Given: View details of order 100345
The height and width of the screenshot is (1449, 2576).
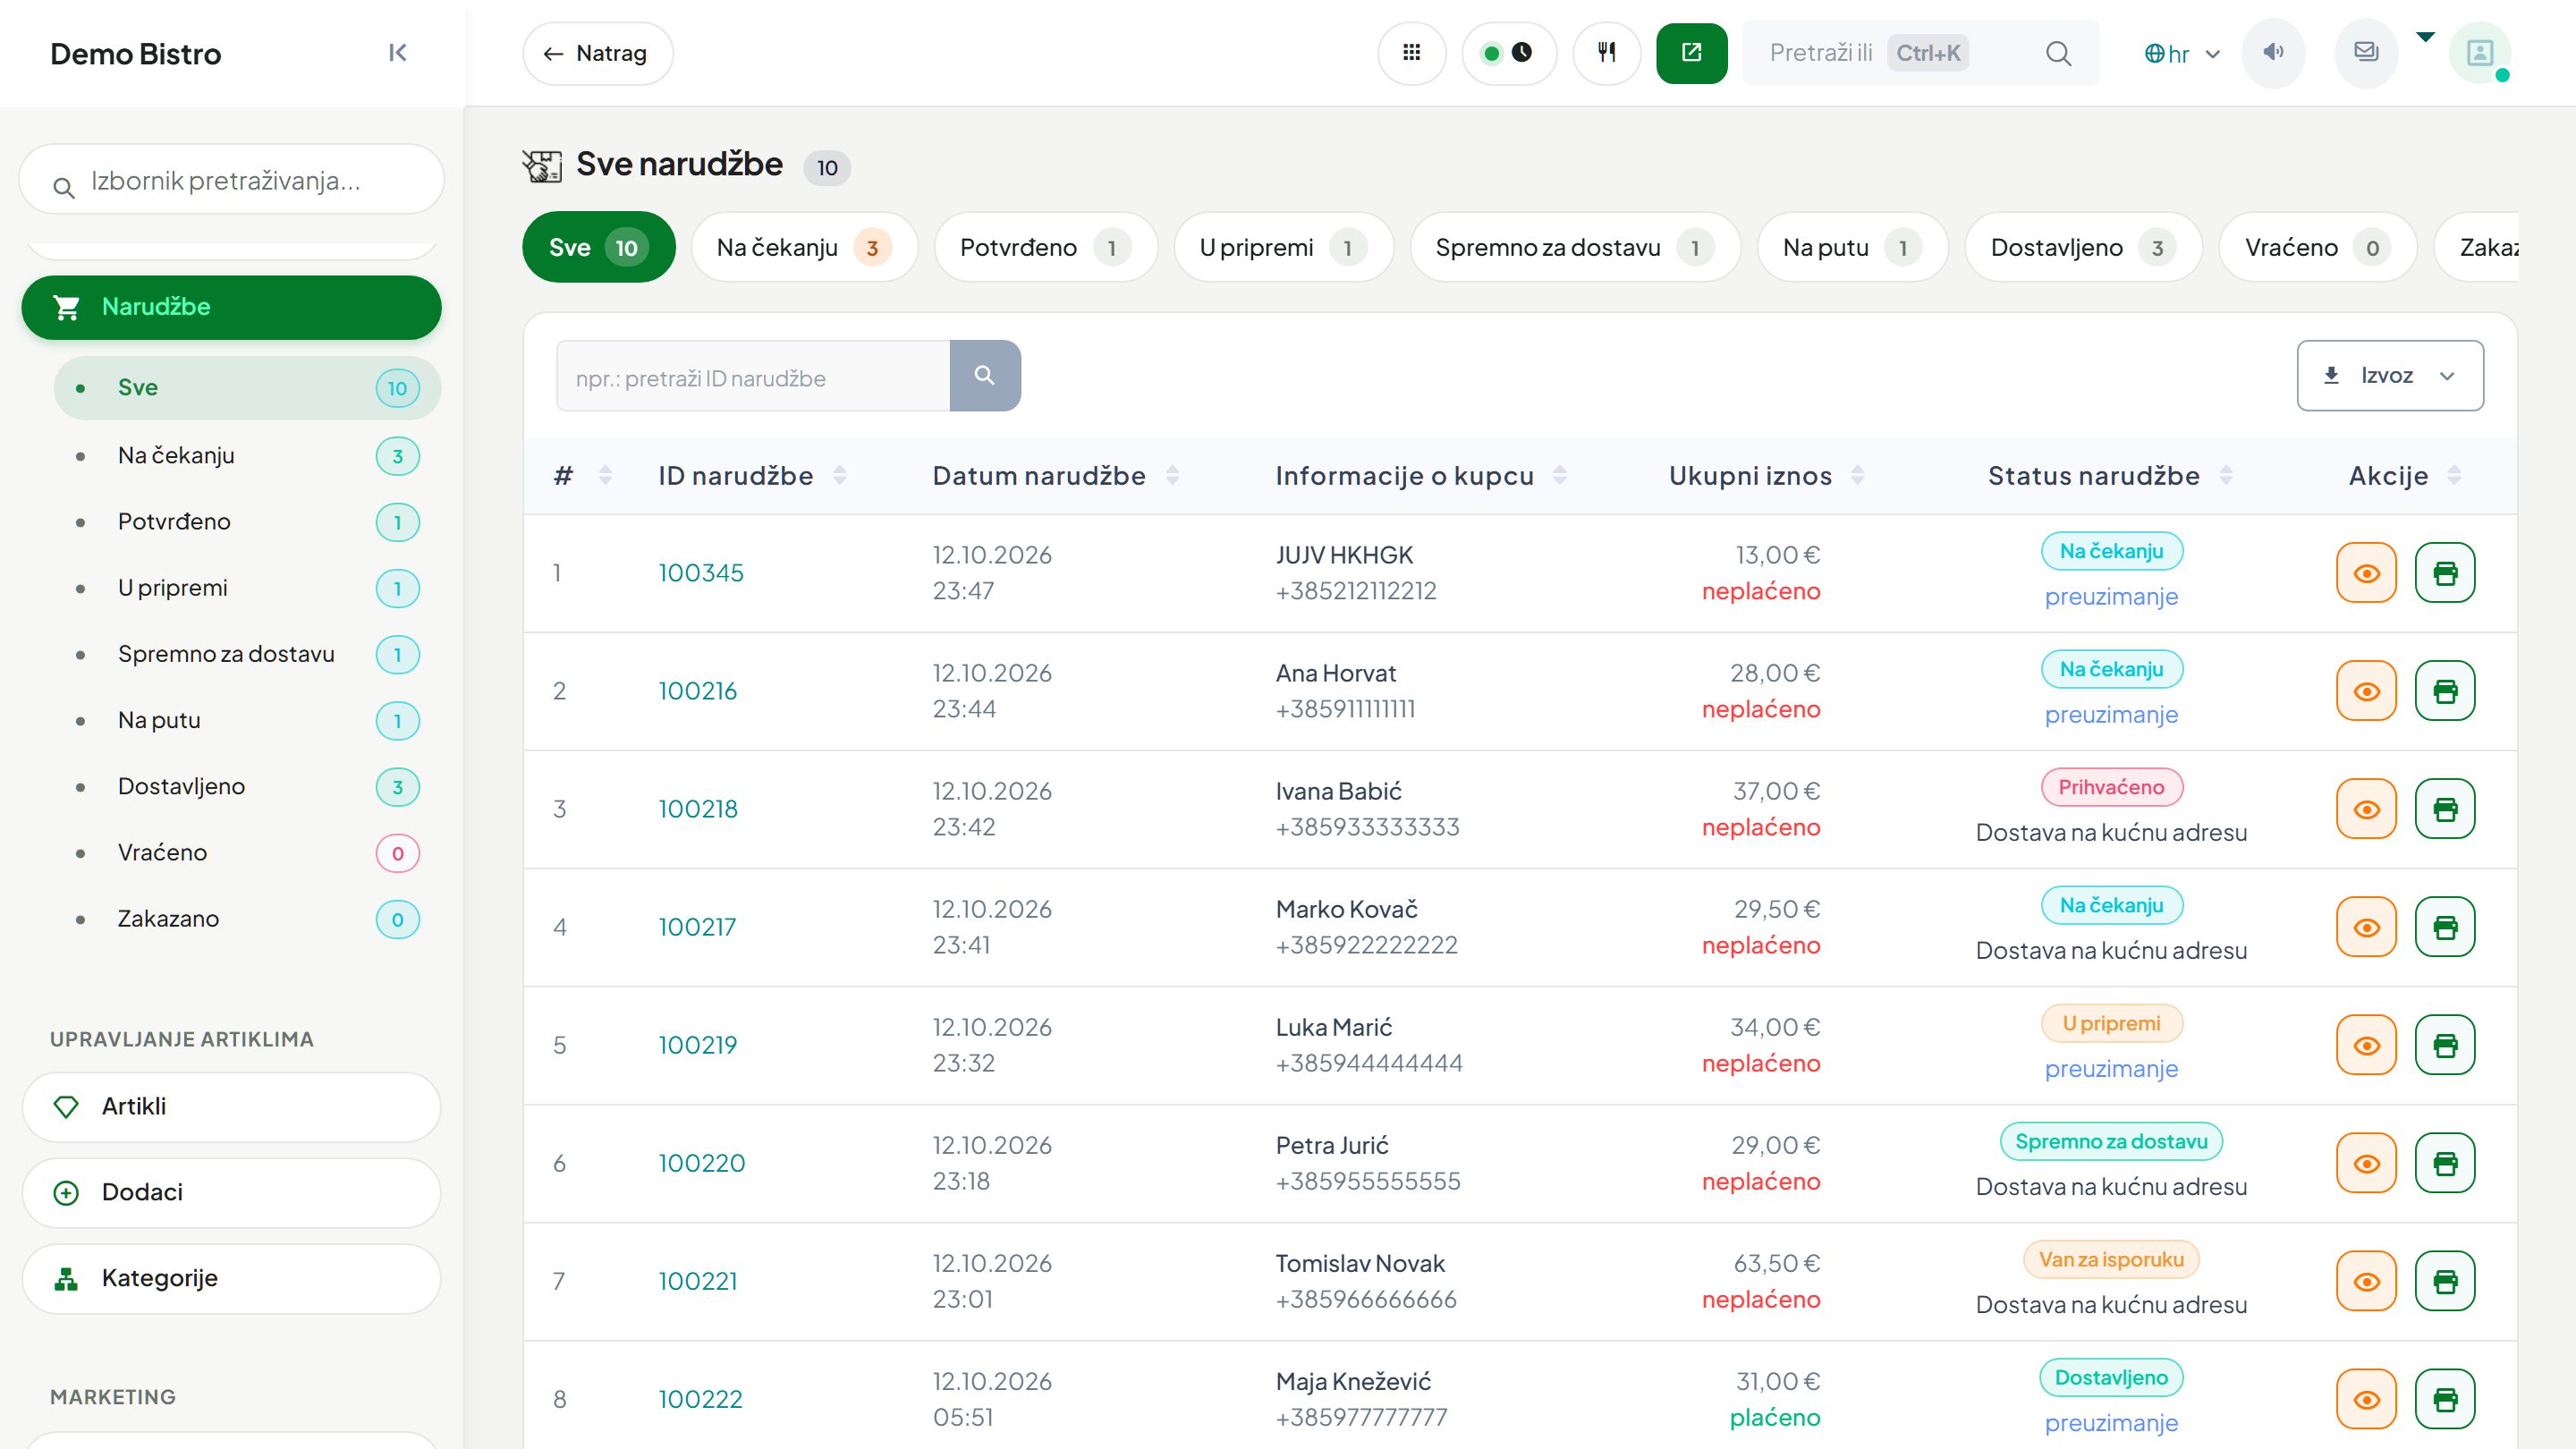Looking at the screenshot, I should pyautogui.click(x=2366, y=573).
